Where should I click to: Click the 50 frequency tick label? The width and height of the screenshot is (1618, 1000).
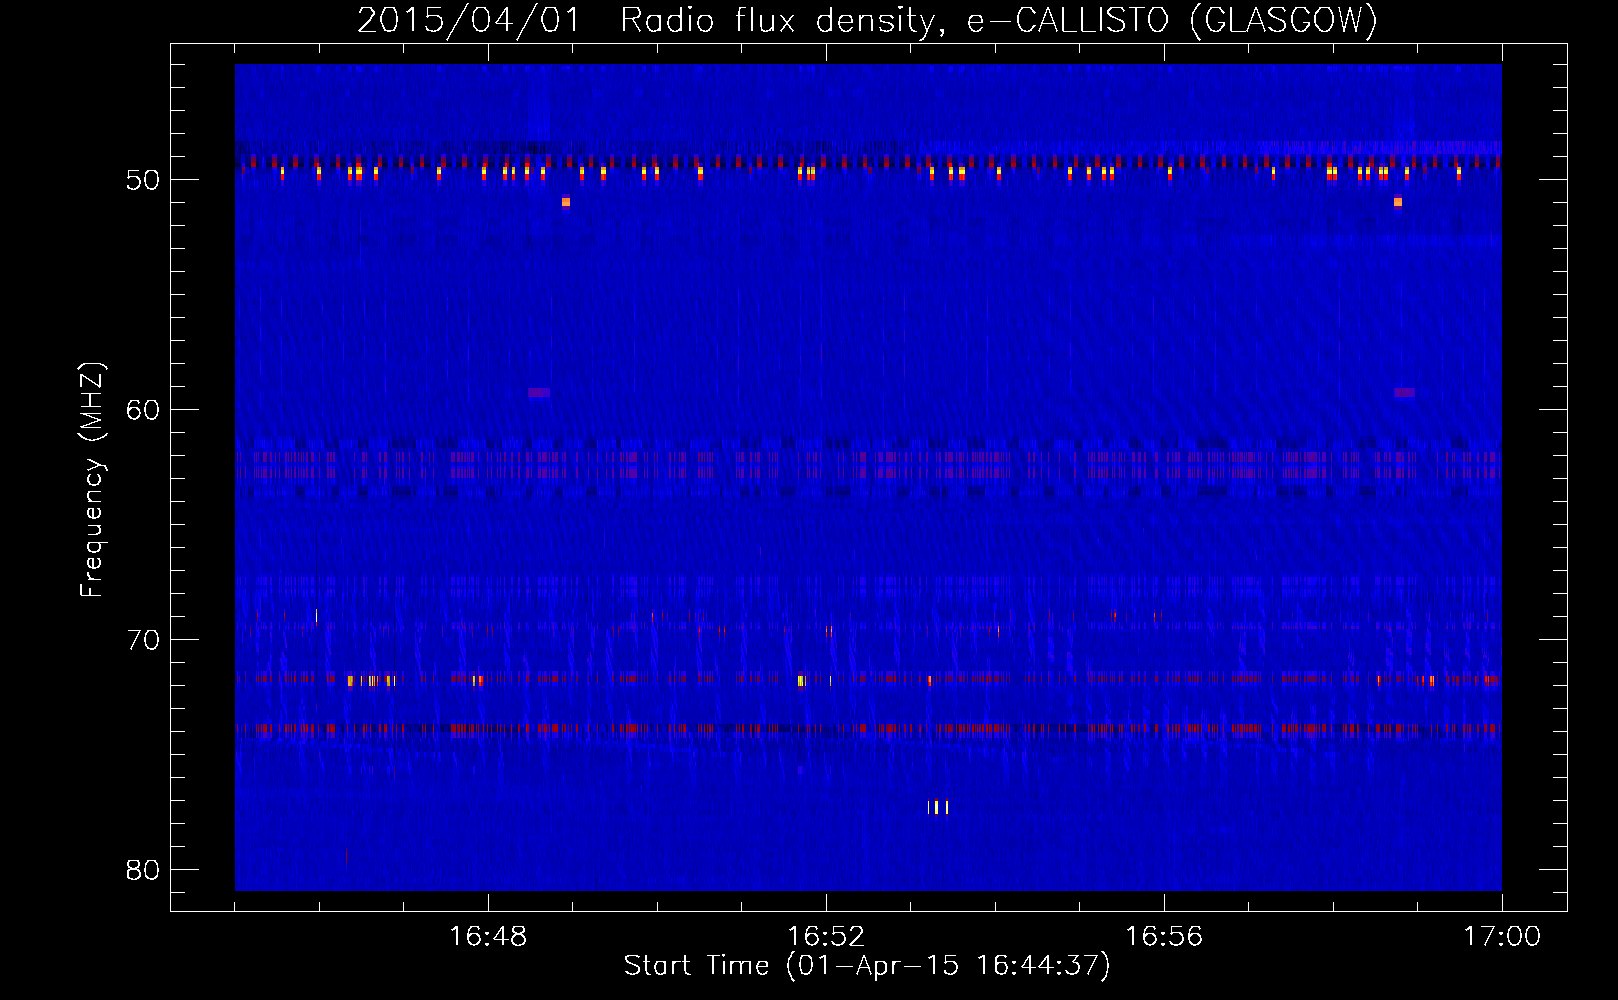click(x=143, y=181)
